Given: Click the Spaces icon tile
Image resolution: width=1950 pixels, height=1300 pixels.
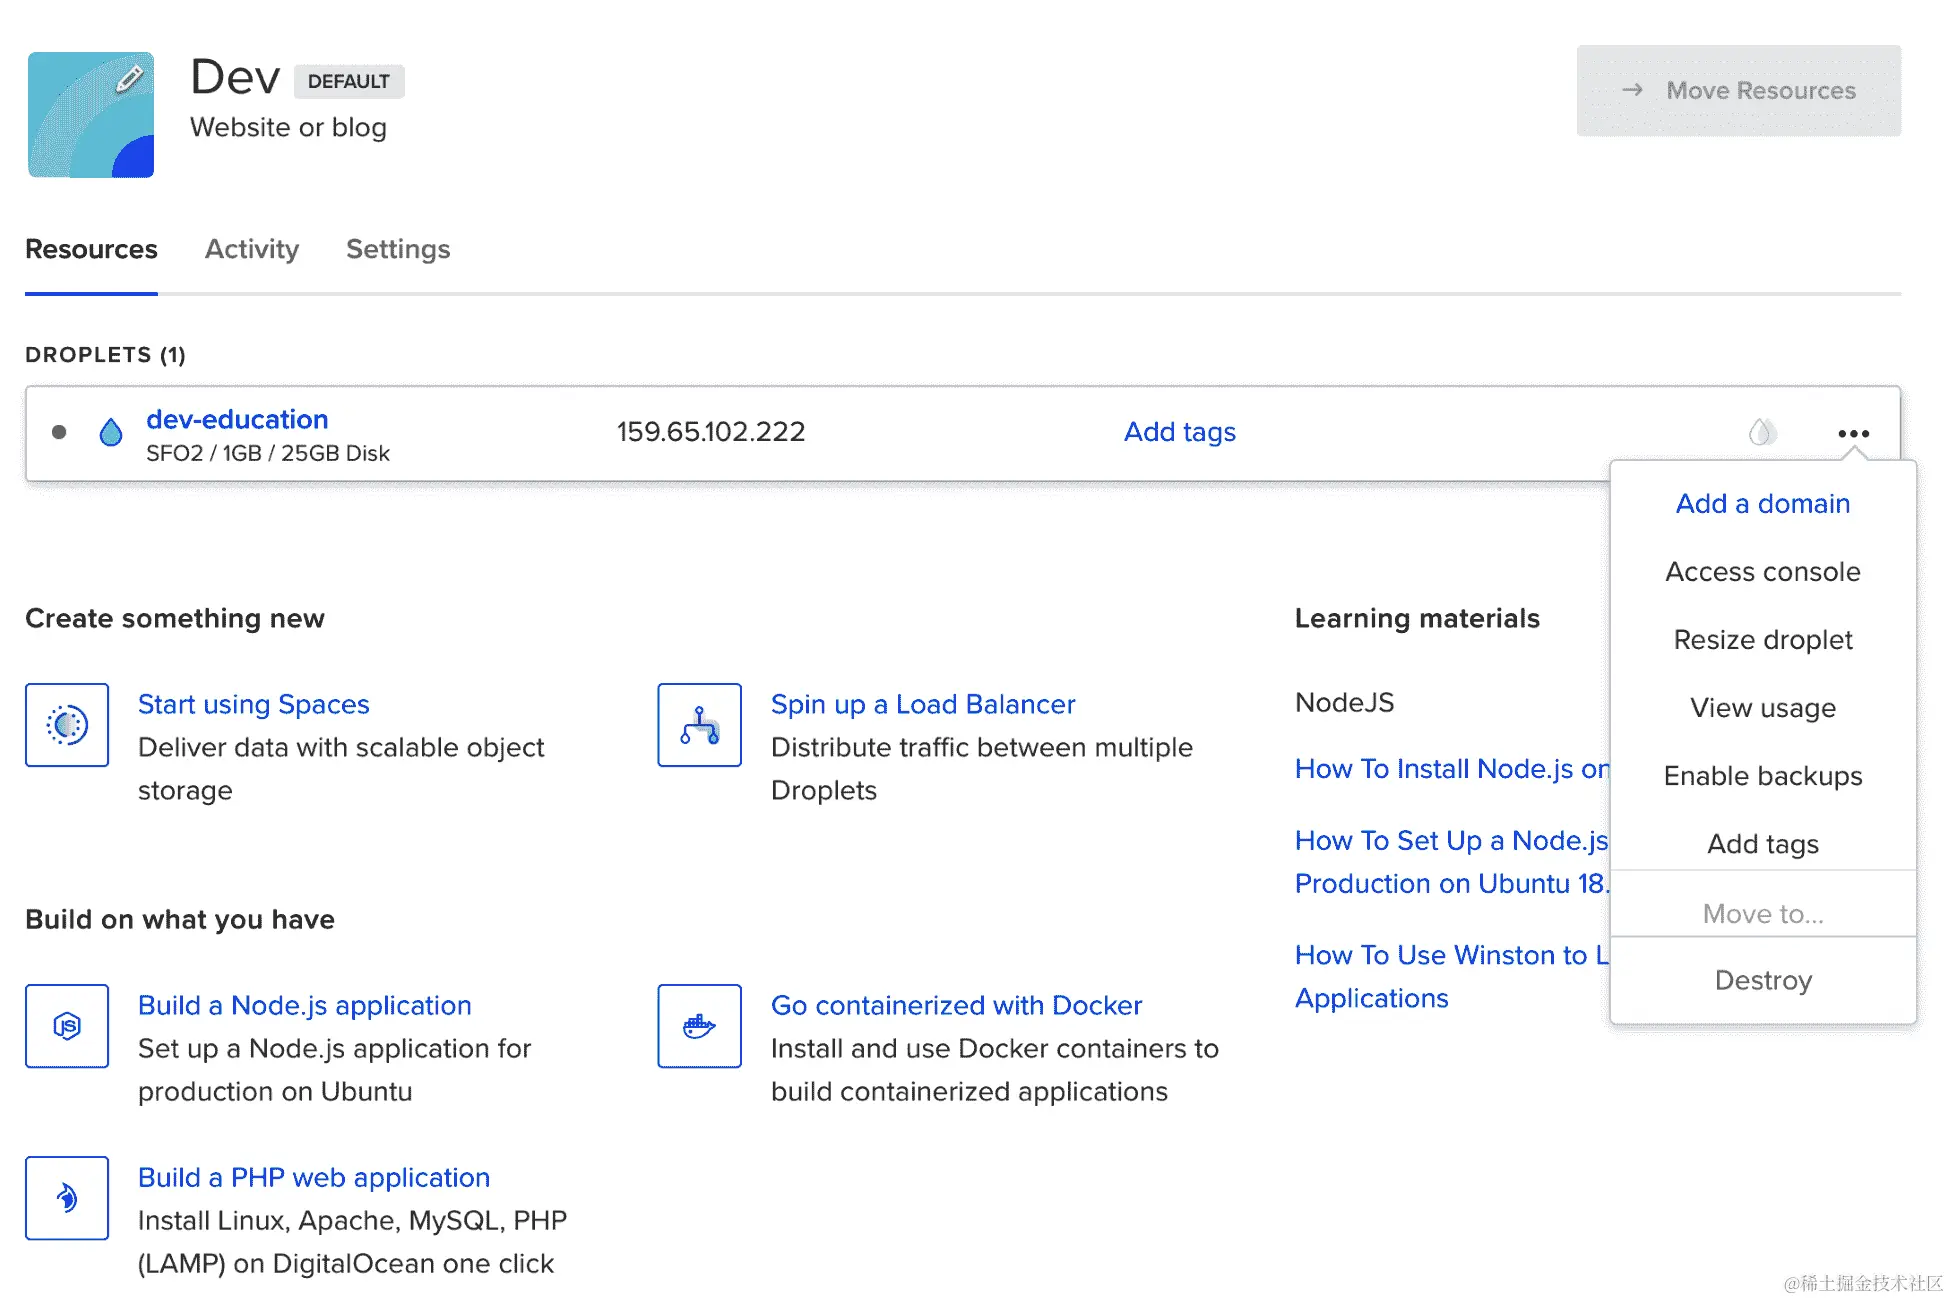Looking at the screenshot, I should click(x=67, y=725).
